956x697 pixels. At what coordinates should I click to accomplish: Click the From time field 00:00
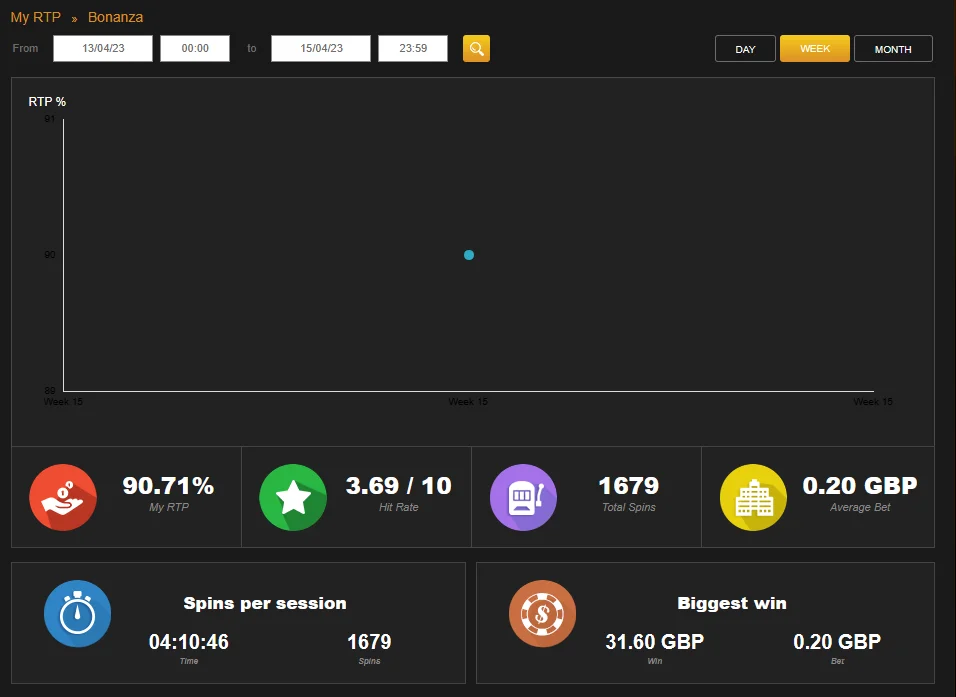[x=195, y=48]
